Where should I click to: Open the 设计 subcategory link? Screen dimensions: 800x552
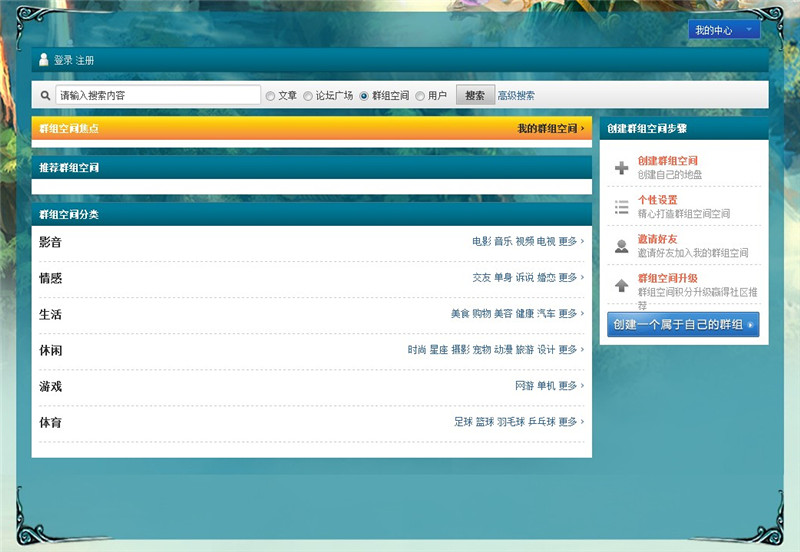pyautogui.click(x=546, y=350)
